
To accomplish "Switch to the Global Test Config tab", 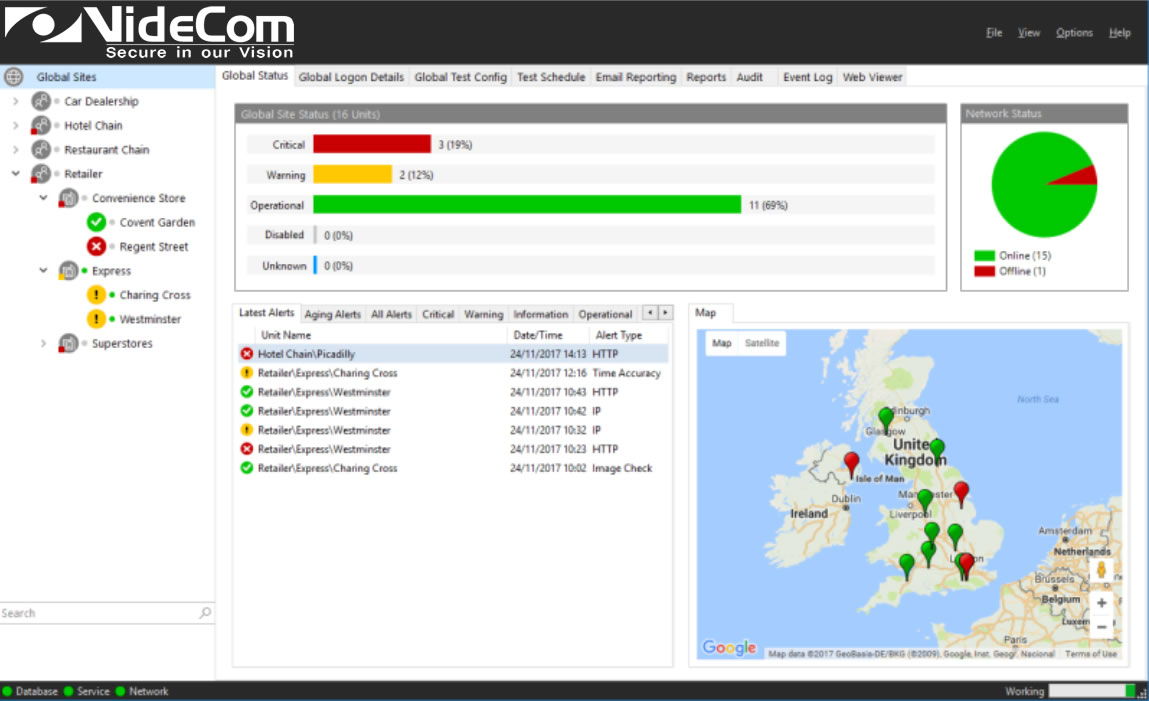I will click(x=461, y=77).
